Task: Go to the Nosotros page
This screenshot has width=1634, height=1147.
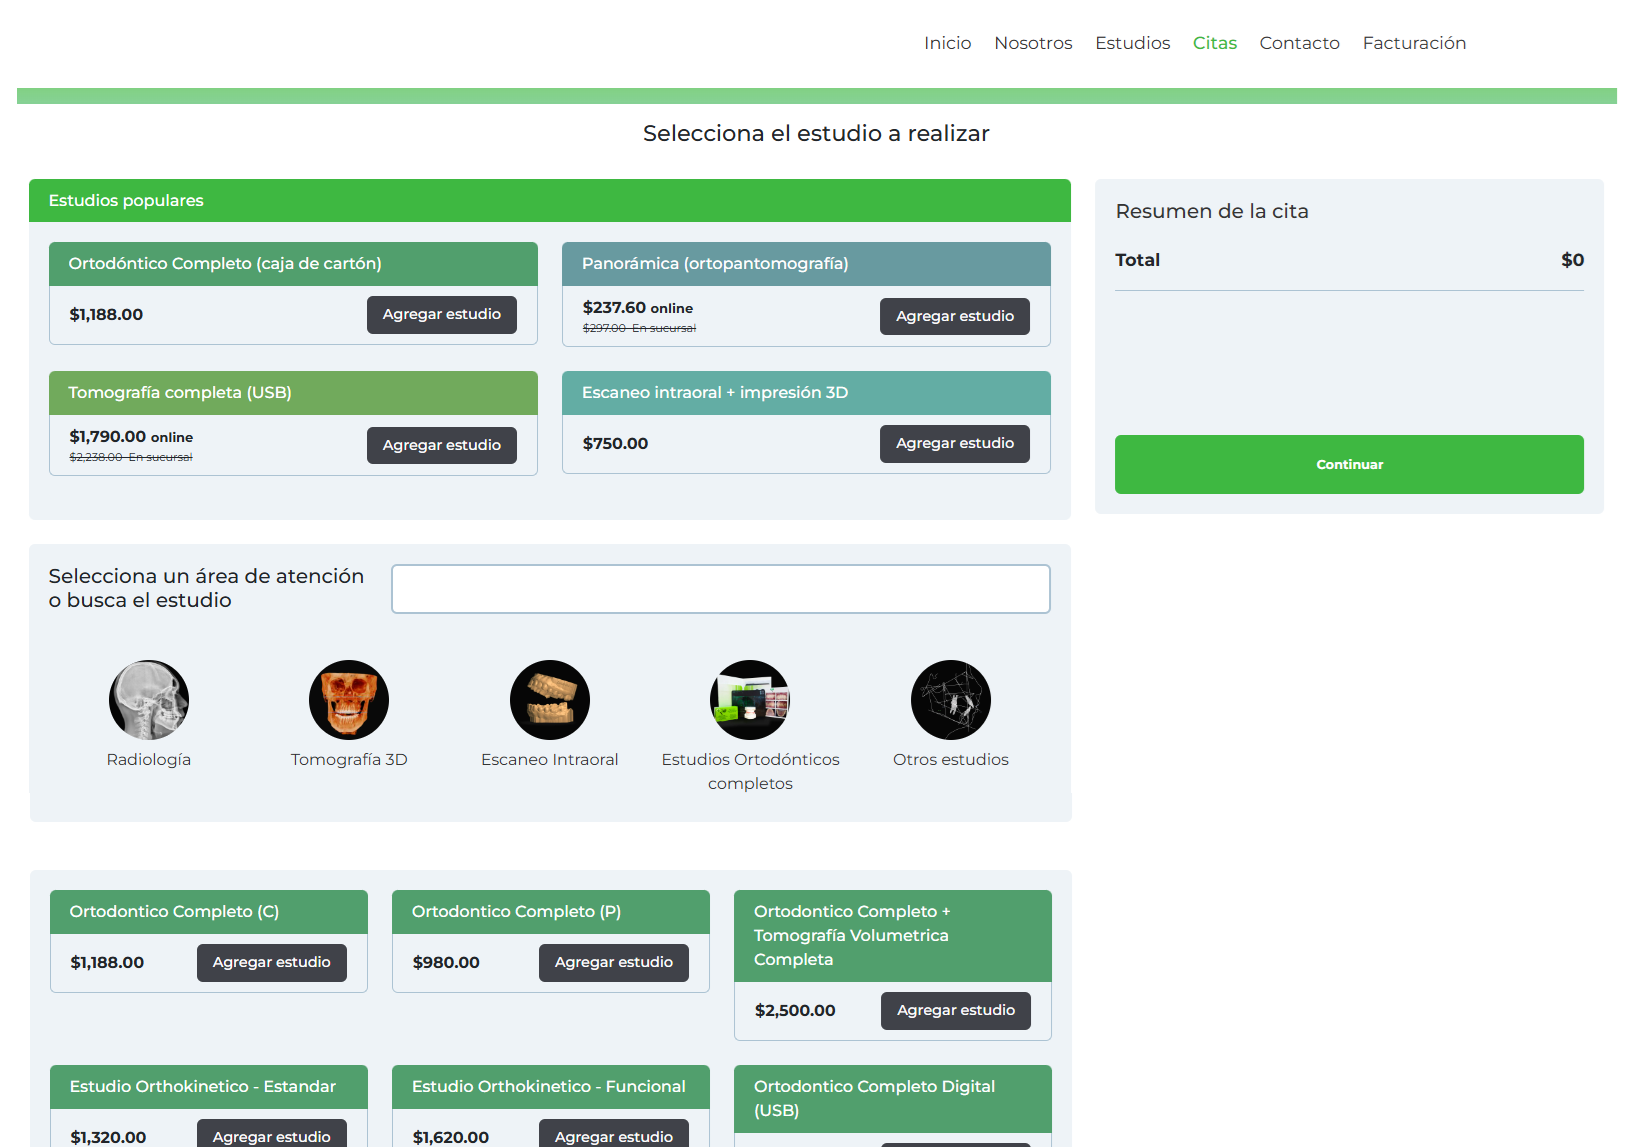Action: click(x=1033, y=43)
